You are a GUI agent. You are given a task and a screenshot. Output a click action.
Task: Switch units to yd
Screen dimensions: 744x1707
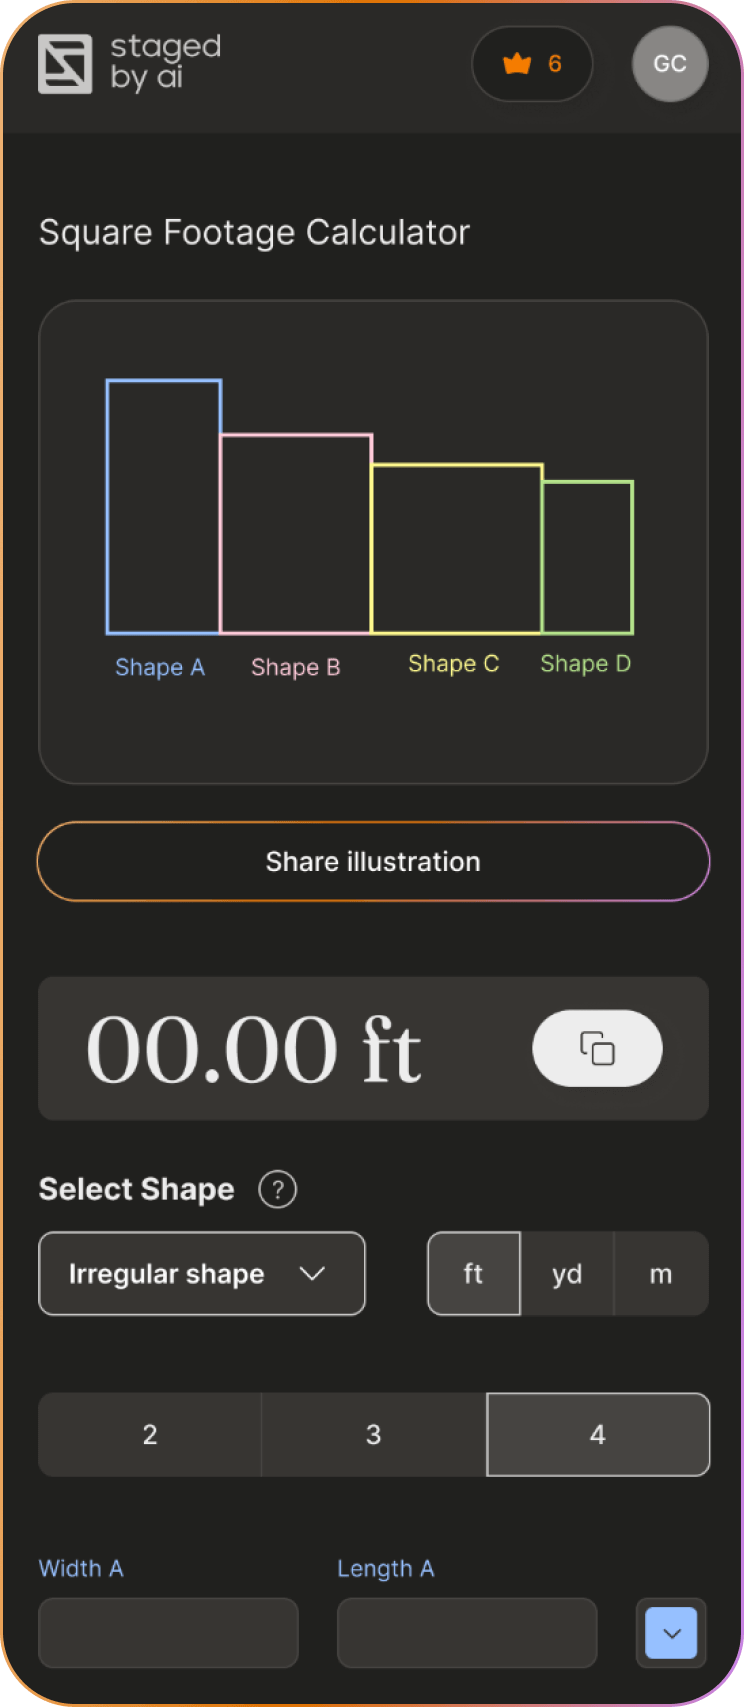tap(567, 1273)
